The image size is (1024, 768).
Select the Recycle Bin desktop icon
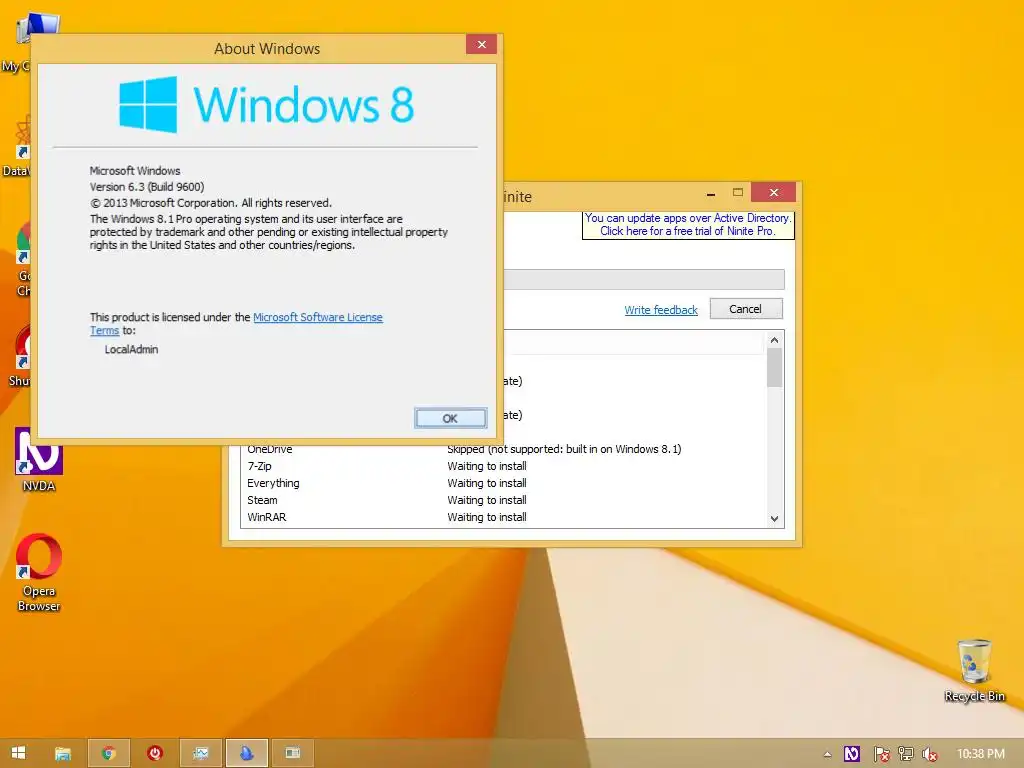coord(974,671)
